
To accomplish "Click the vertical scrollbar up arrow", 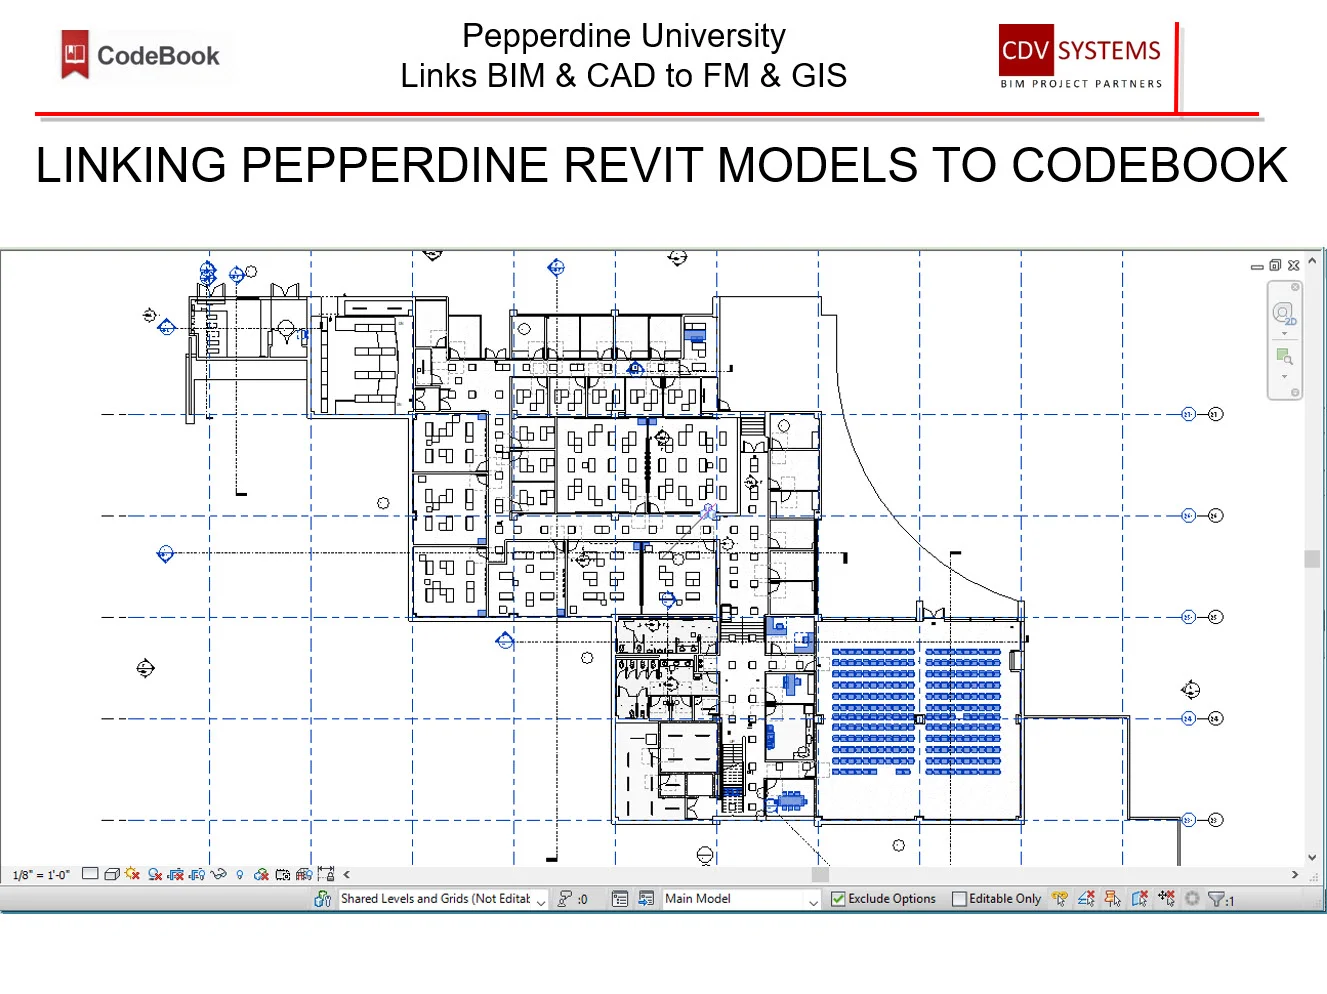I will (1312, 261).
